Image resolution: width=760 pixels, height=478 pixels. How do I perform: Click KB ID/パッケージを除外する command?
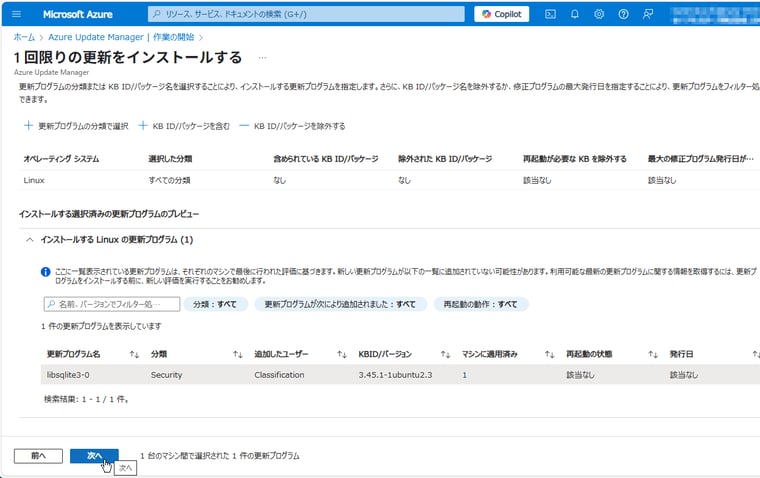tap(293, 126)
